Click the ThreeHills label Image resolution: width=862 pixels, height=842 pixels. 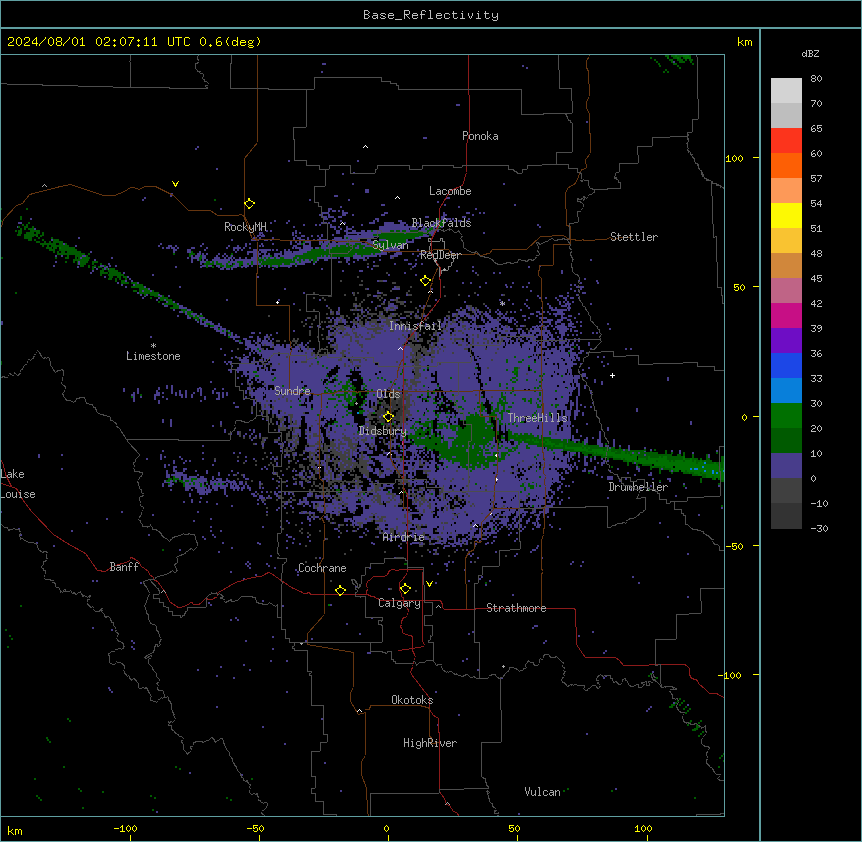tap(537, 418)
